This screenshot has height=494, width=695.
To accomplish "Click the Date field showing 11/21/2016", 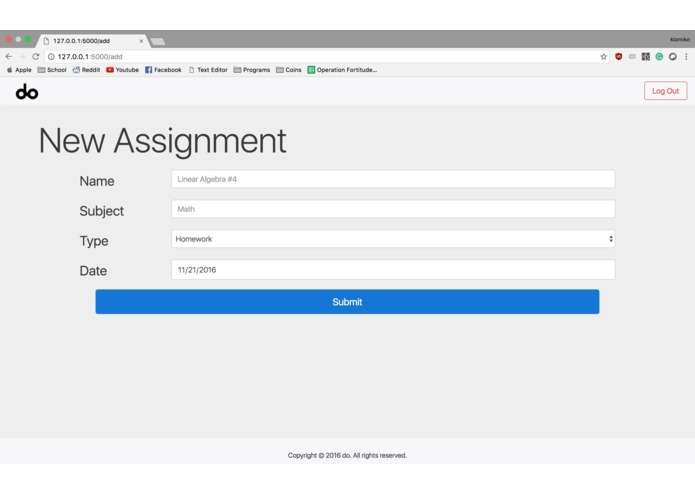I will (393, 270).
